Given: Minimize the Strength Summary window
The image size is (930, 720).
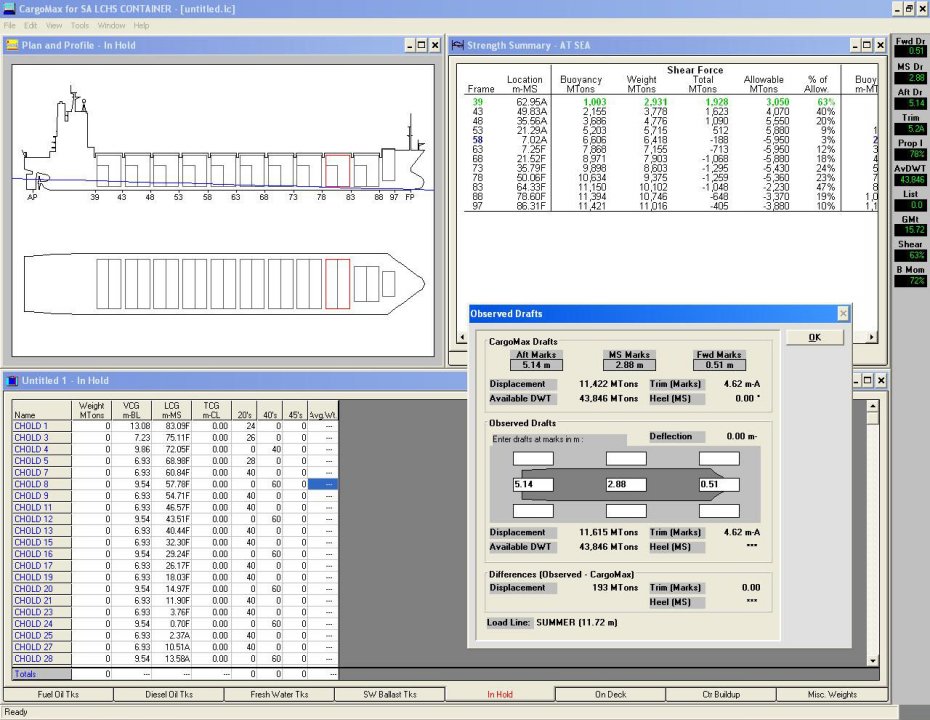Looking at the screenshot, I should click(x=855, y=45).
